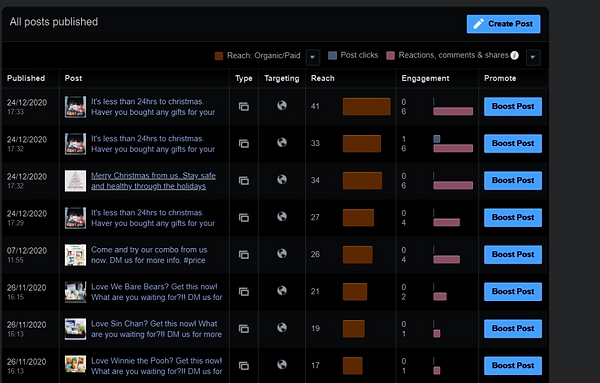
Task: Click the Create Post button
Action: coord(503,24)
